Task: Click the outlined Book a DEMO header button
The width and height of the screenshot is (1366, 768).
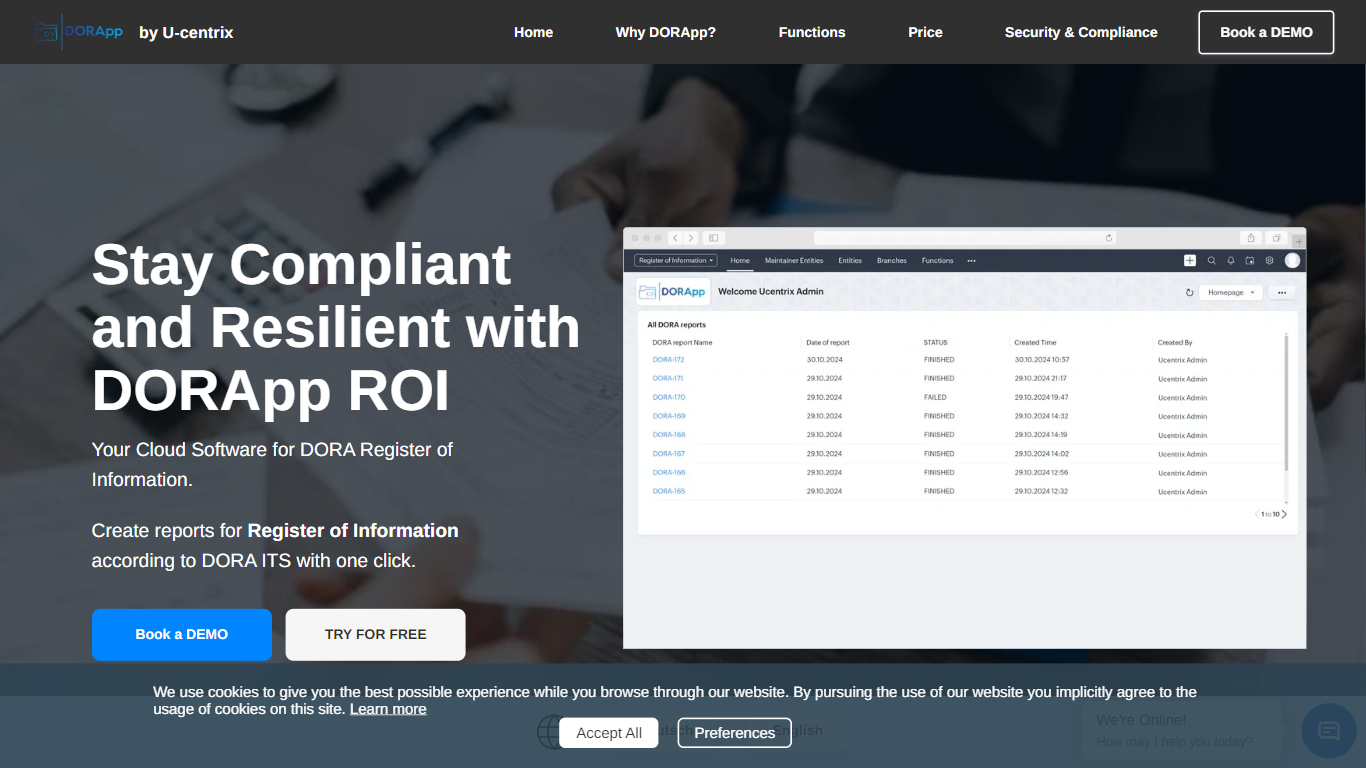Action: coord(1266,32)
